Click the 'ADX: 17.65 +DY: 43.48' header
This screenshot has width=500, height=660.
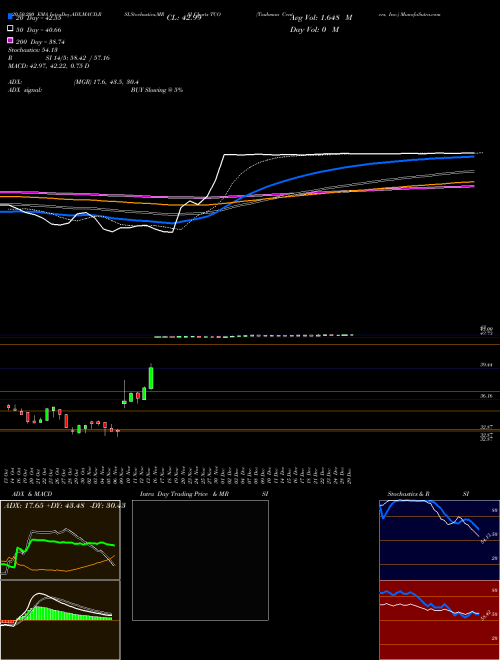(45, 506)
